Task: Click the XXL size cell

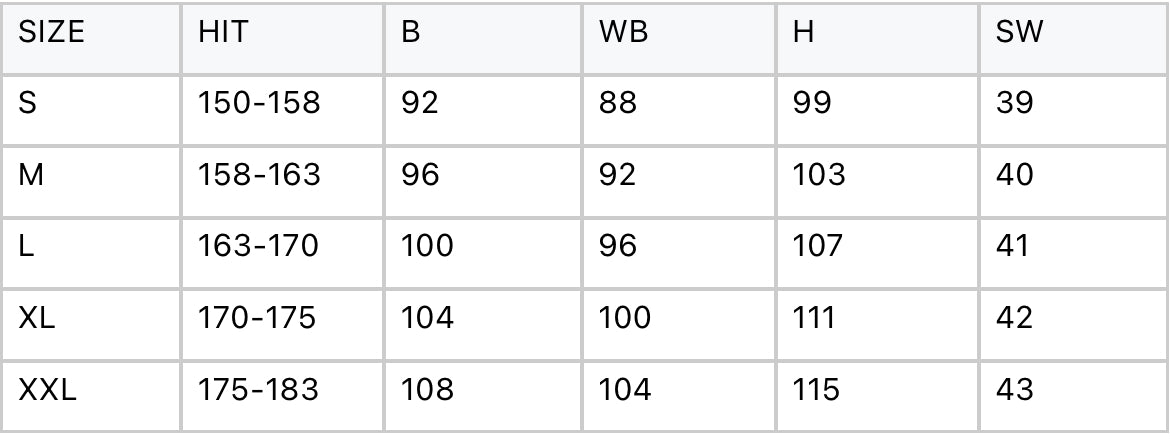Action: point(47,389)
